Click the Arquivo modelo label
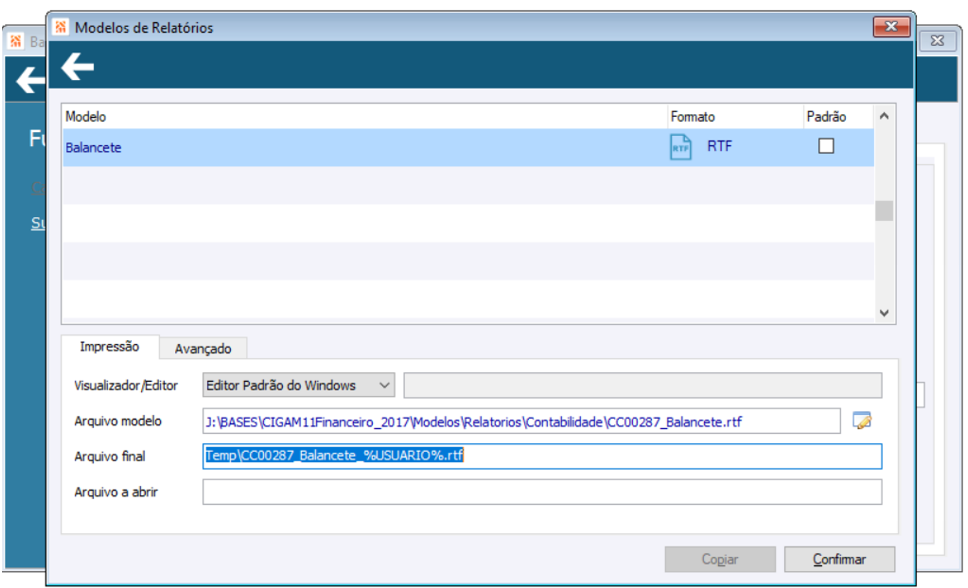Viewport: 968px width, 588px height. (117, 421)
